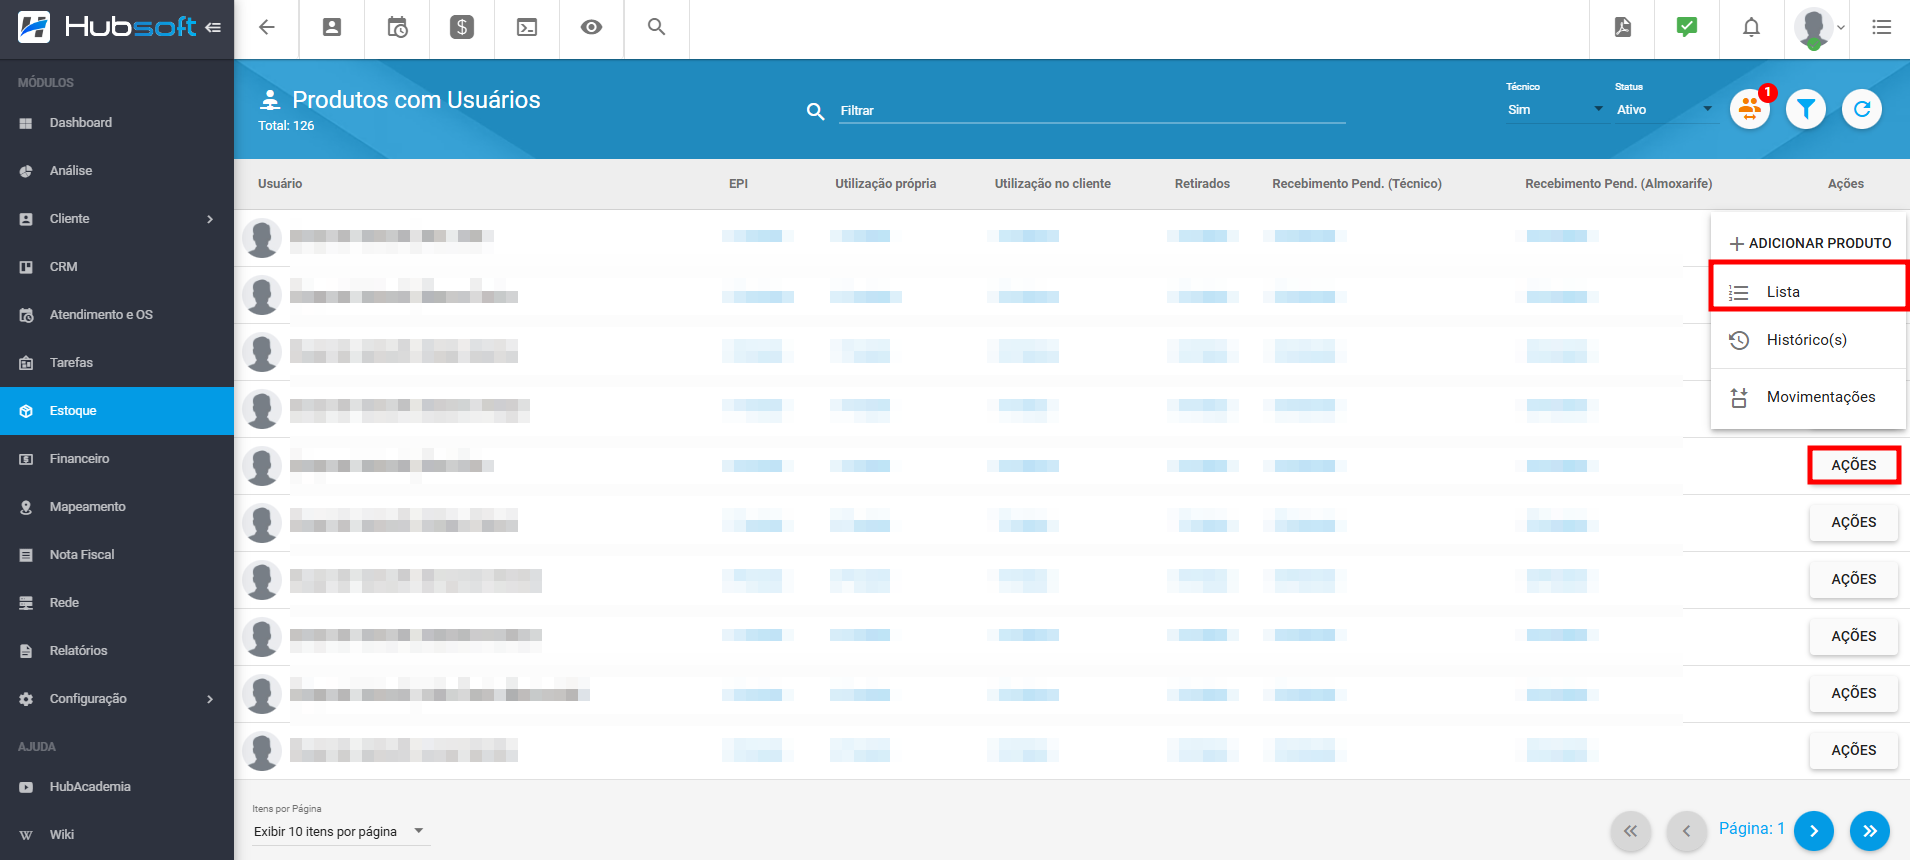
Task: Open the PDF document icon
Action: coord(1623,27)
